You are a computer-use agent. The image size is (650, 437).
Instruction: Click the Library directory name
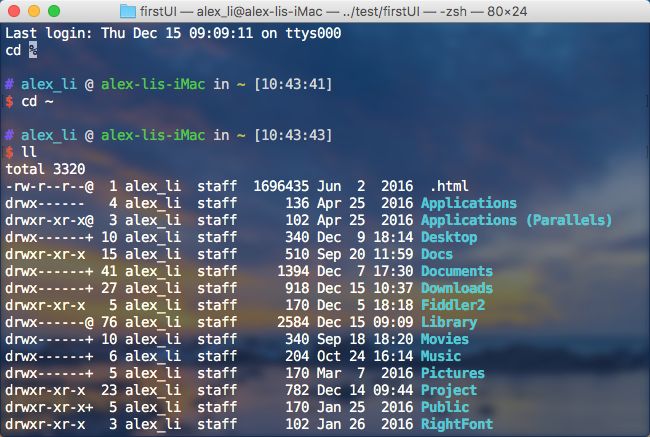point(449,322)
